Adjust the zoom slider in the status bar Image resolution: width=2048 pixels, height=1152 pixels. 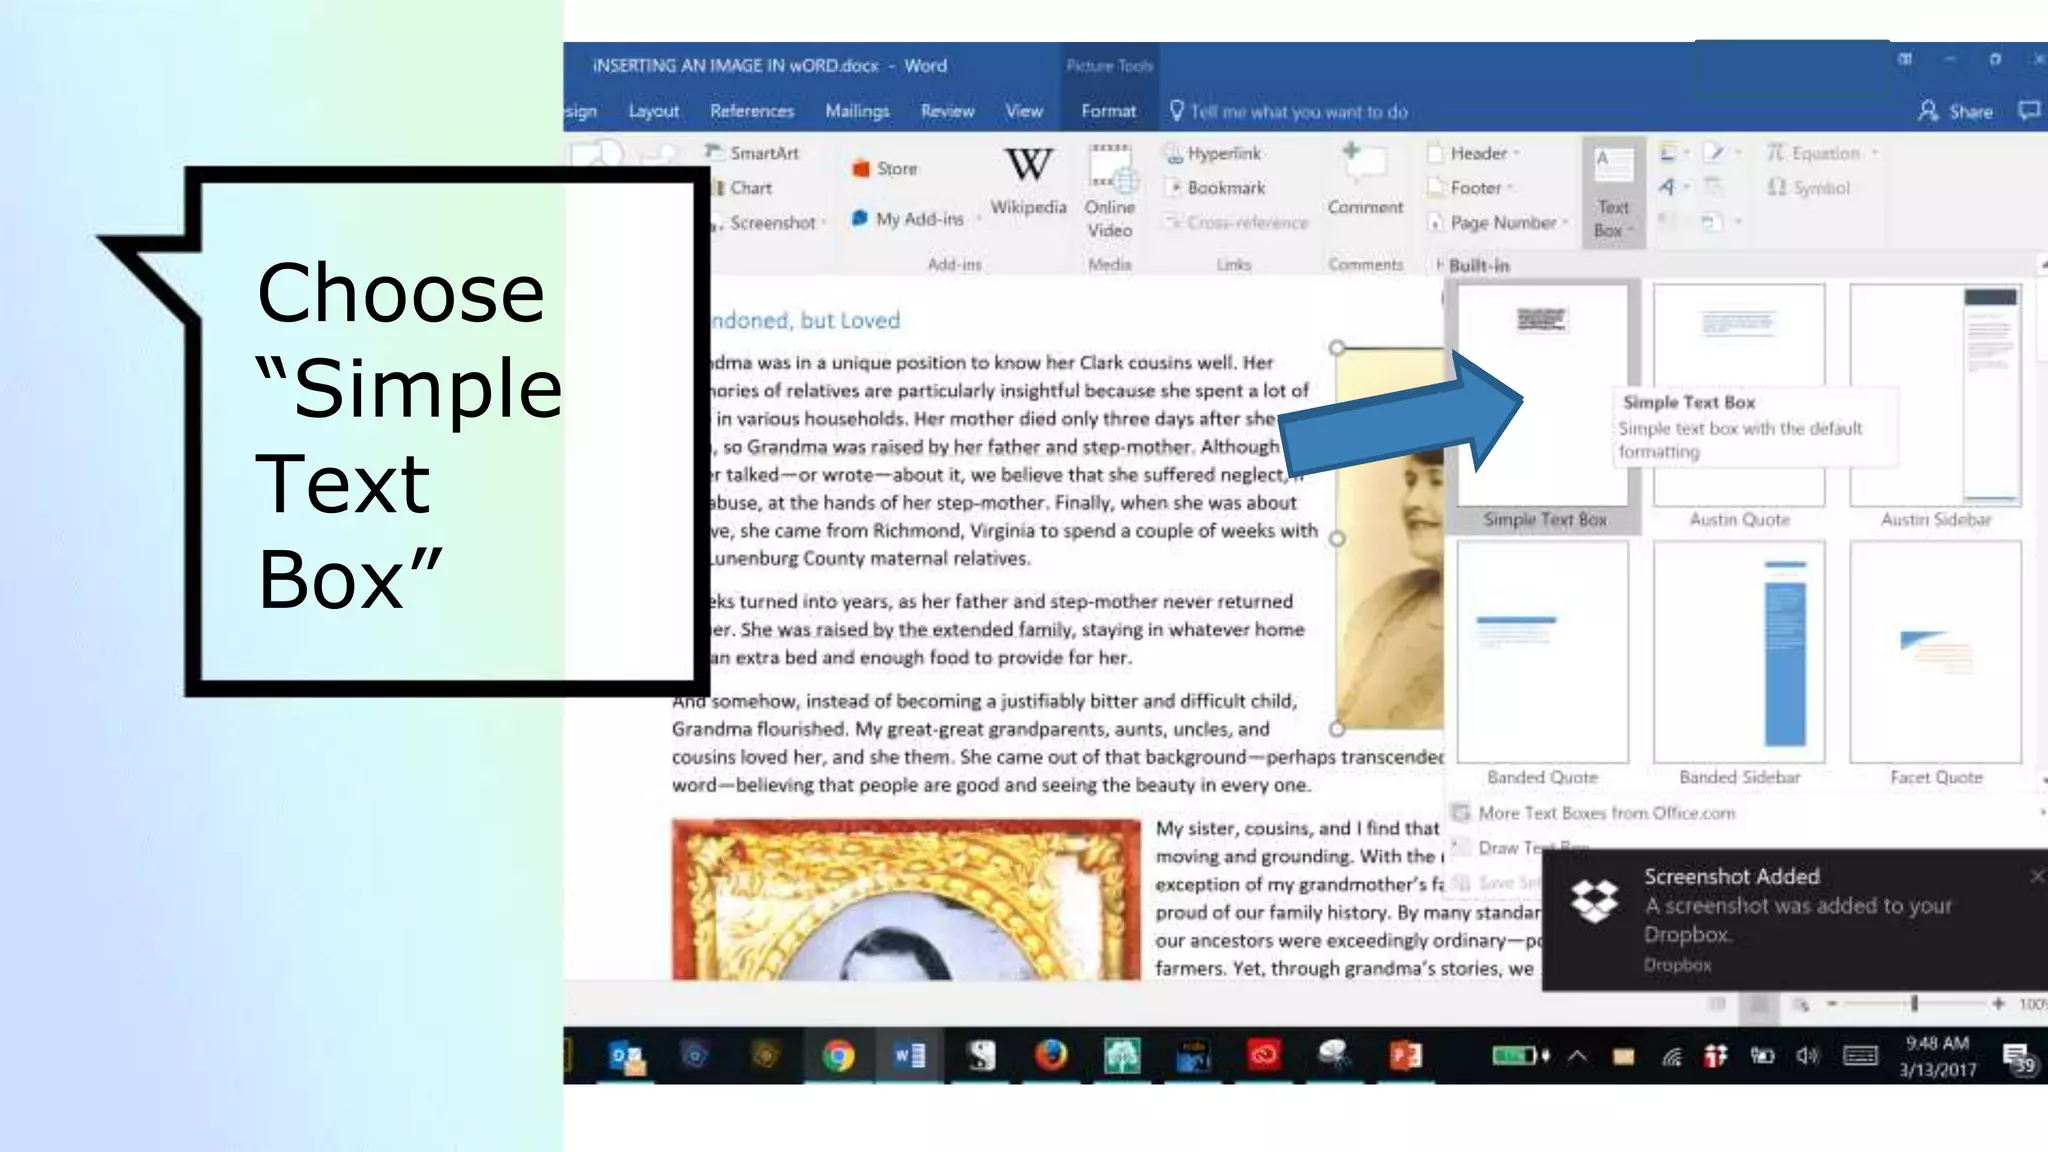point(1914,1003)
